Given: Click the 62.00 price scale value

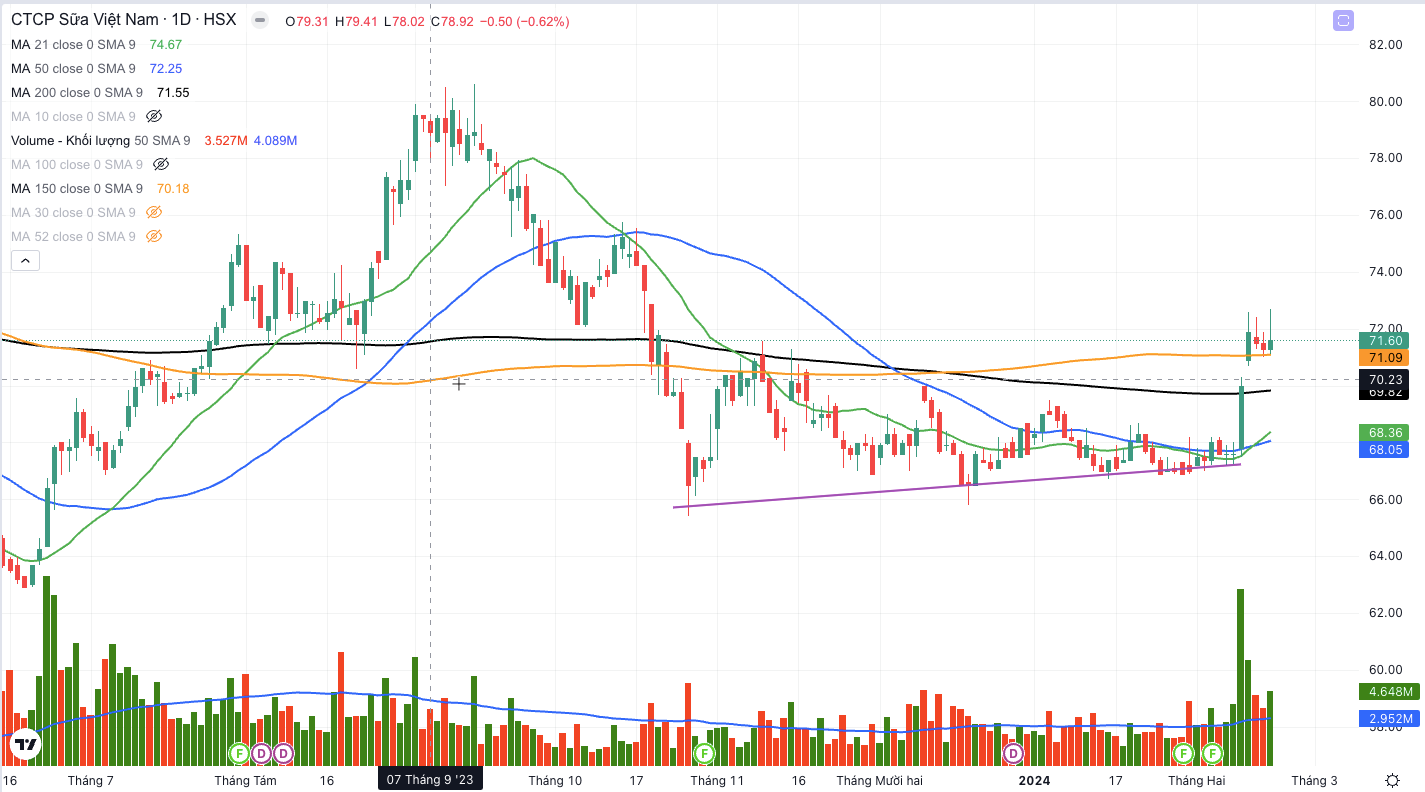Looking at the screenshot, I should click(x=1385, y=613).
